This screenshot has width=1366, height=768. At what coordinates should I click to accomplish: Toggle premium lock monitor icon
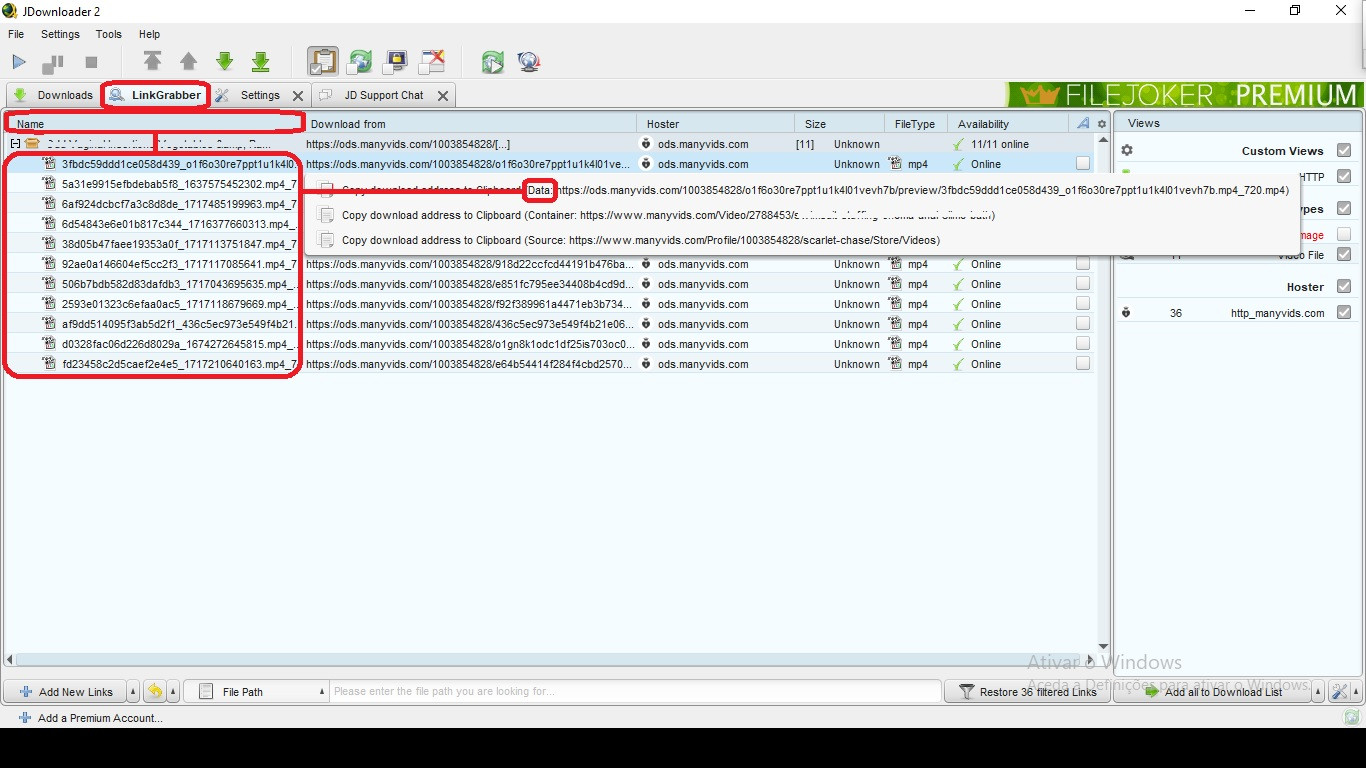click(x=395, y=62)
